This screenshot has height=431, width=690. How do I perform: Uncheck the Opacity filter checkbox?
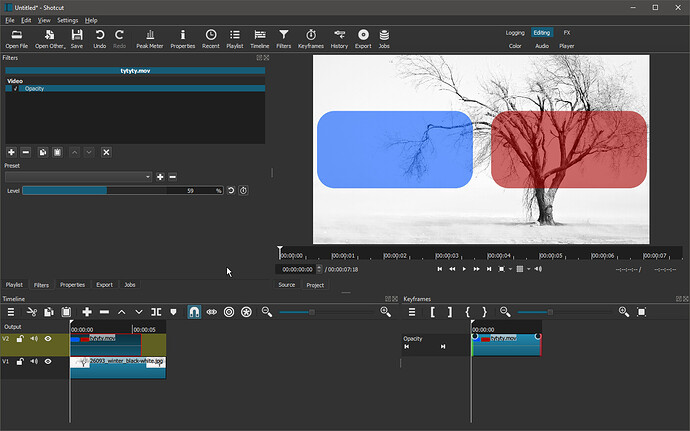click(15, 88)
